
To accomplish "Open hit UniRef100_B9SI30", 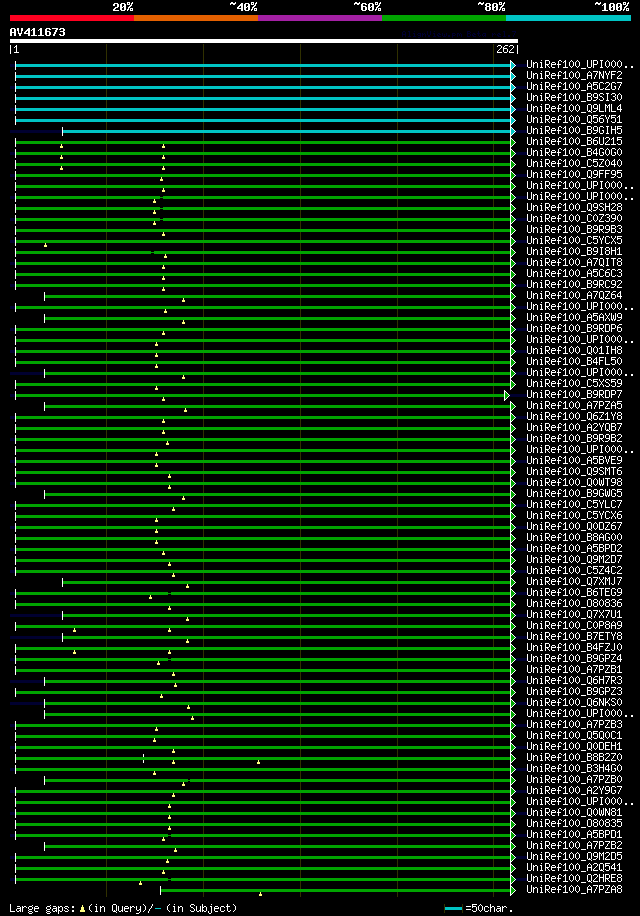I will 574,98.
